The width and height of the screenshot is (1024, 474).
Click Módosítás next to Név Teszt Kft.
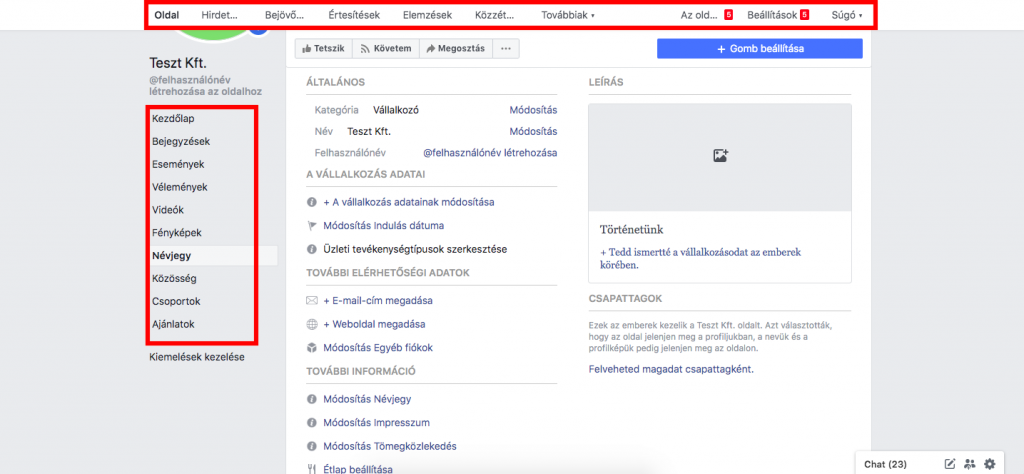tap(533, 132)
